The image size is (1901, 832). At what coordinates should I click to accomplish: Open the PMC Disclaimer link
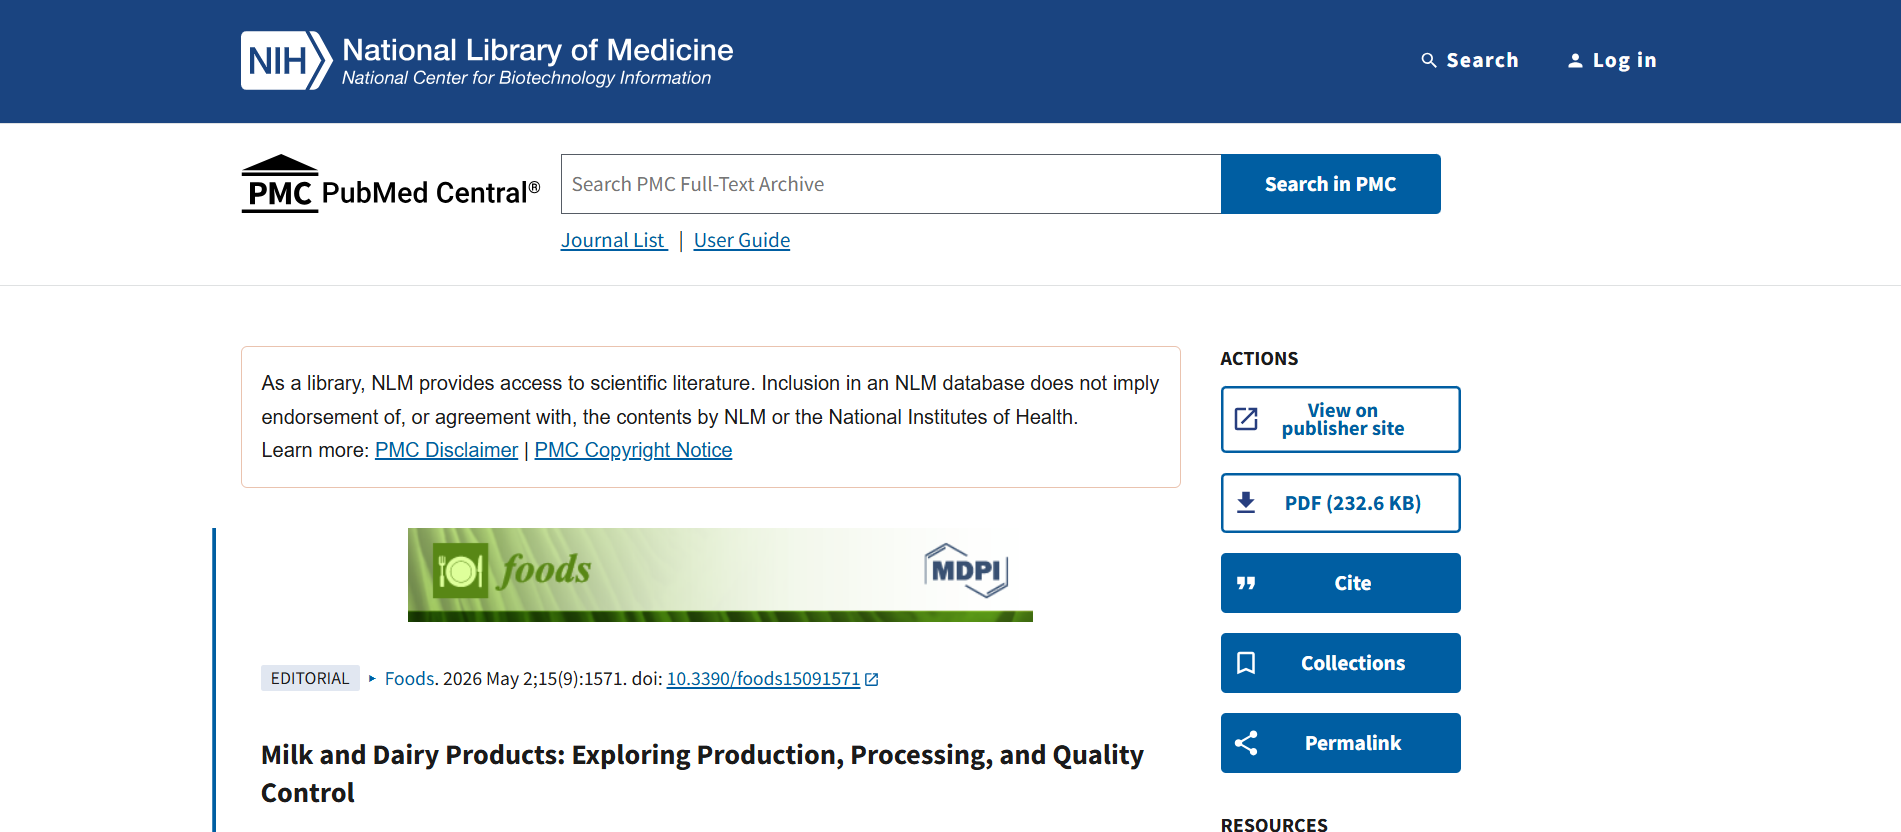click(x=446, y=450)
